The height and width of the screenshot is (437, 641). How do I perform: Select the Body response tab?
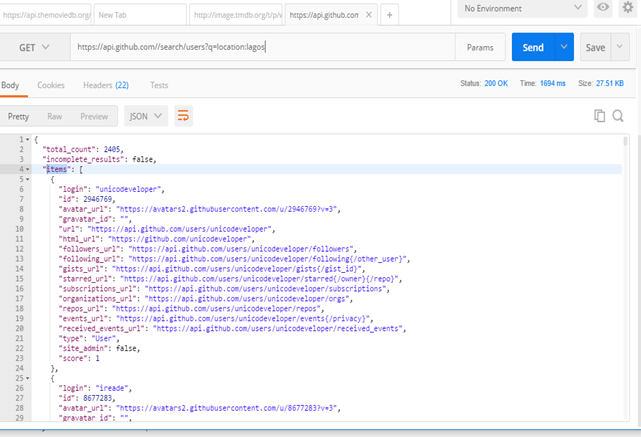[10, 85]
